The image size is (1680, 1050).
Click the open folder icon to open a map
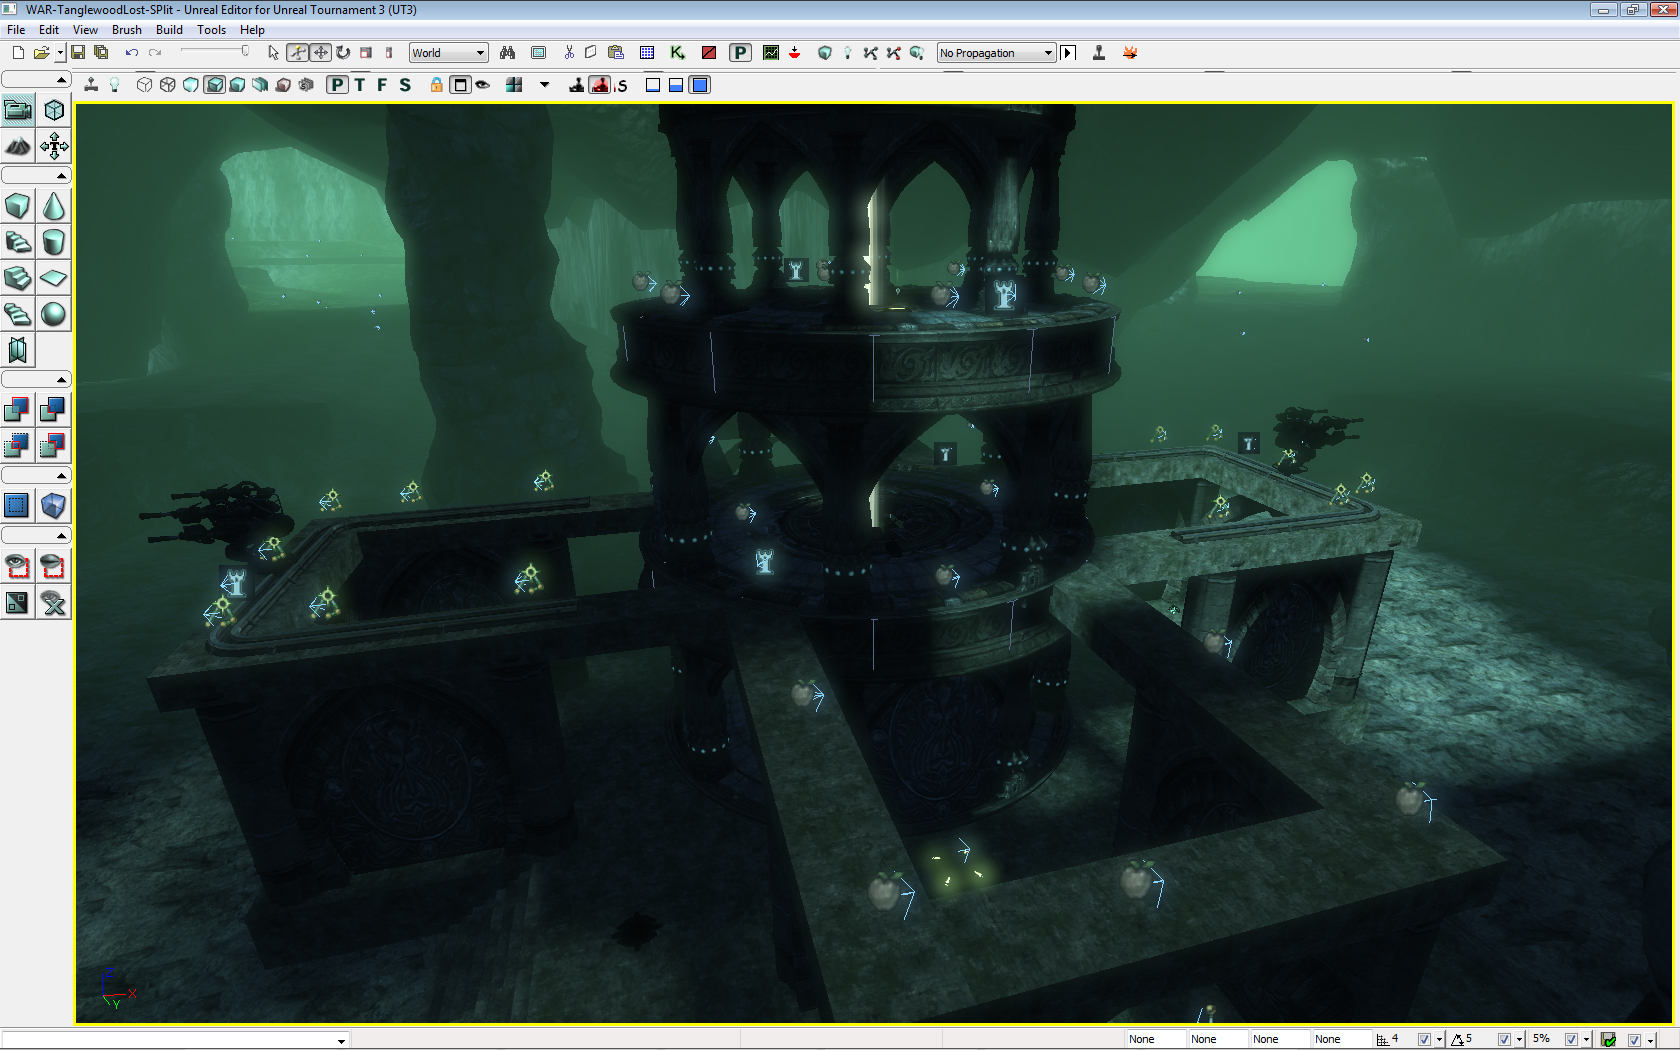click(x=41, y=53)
